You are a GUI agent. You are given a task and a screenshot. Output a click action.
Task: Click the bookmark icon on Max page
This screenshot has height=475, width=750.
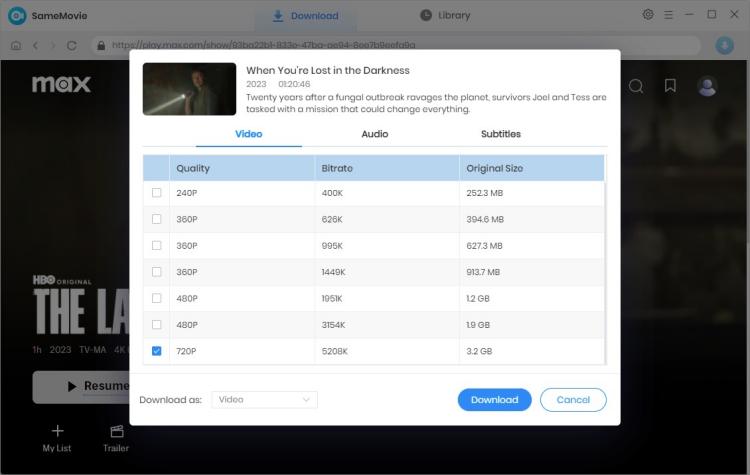(x=670, y=86)
